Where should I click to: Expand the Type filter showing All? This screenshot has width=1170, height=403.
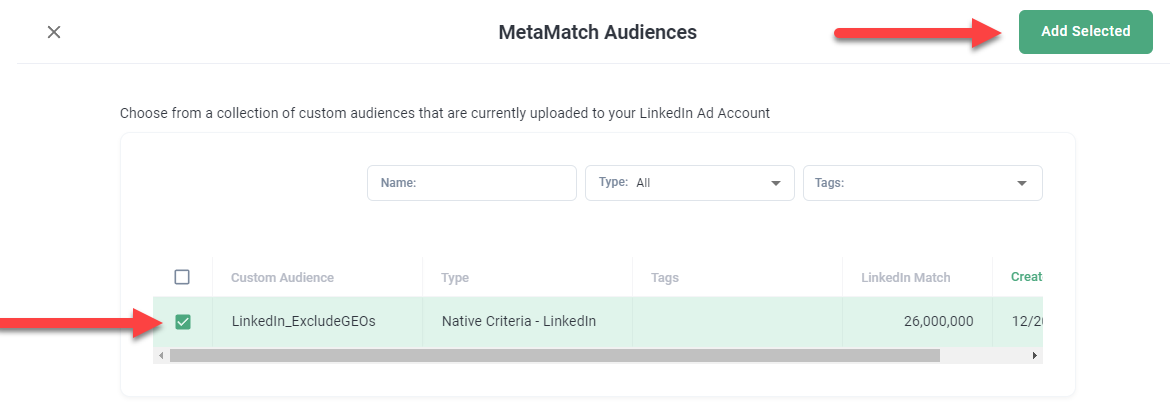(x=689, y=183)
